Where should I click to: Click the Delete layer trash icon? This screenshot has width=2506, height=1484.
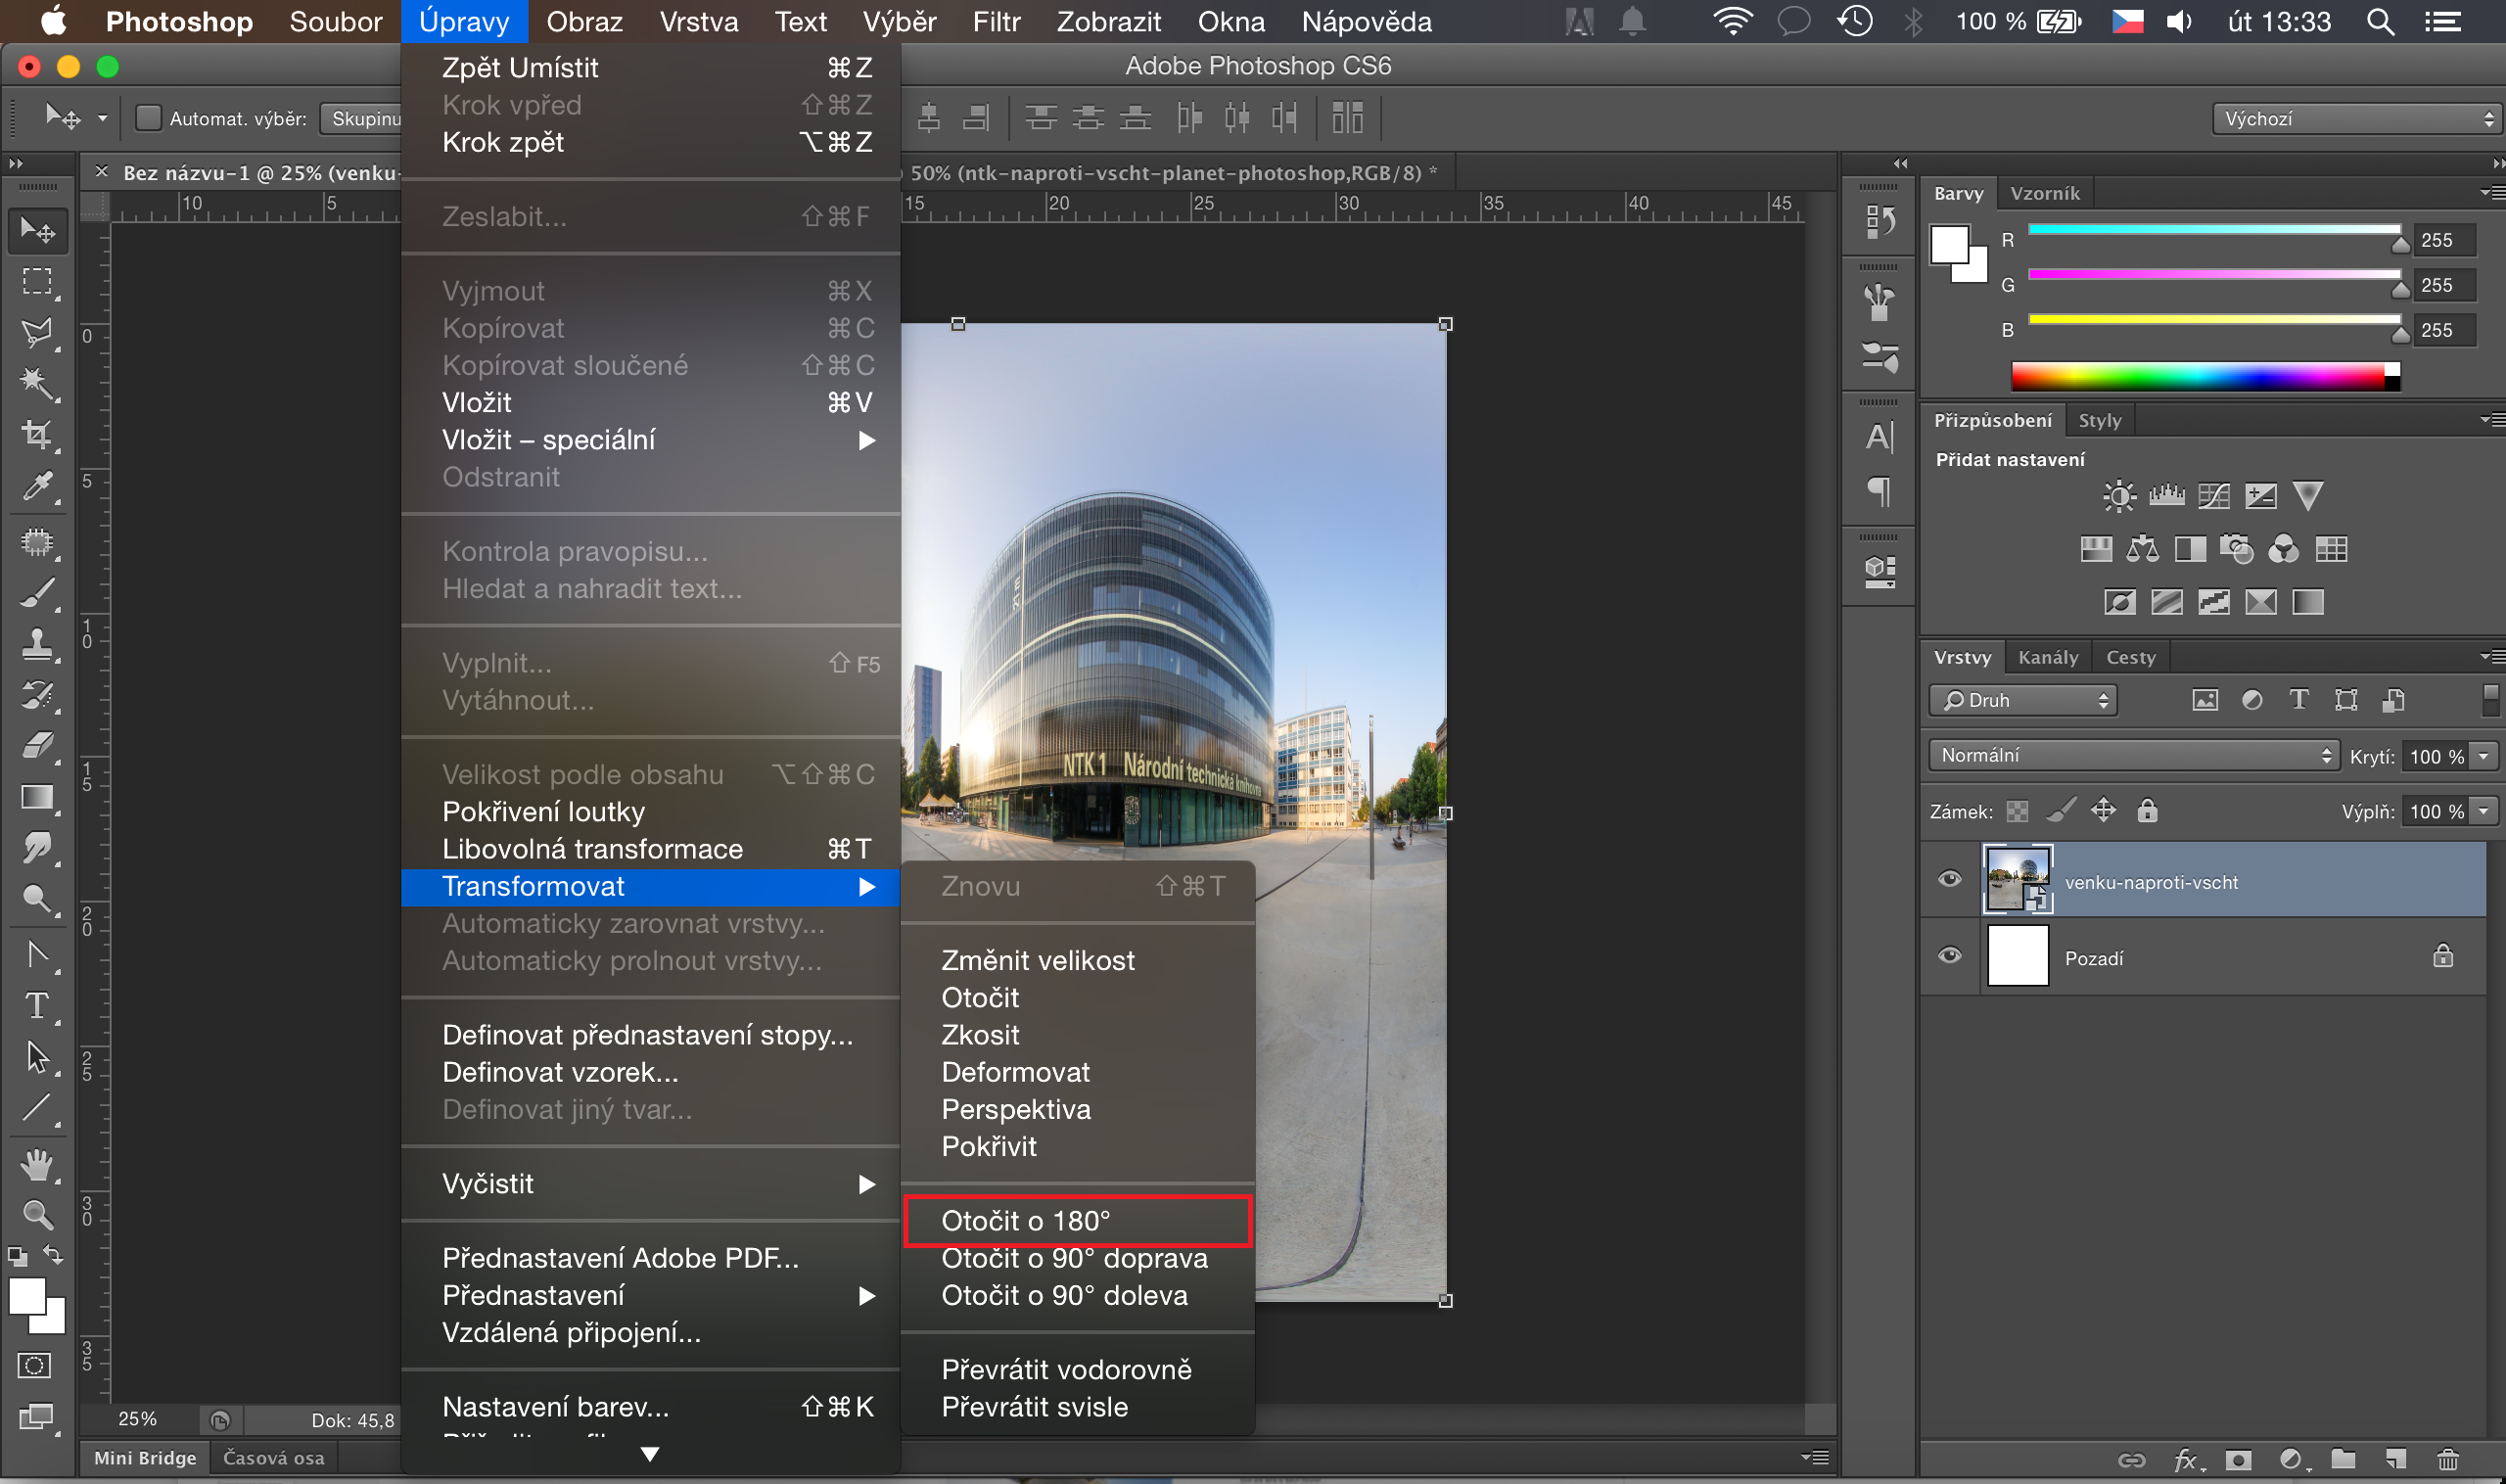pyautogui.click(x=2447, y=1460)
